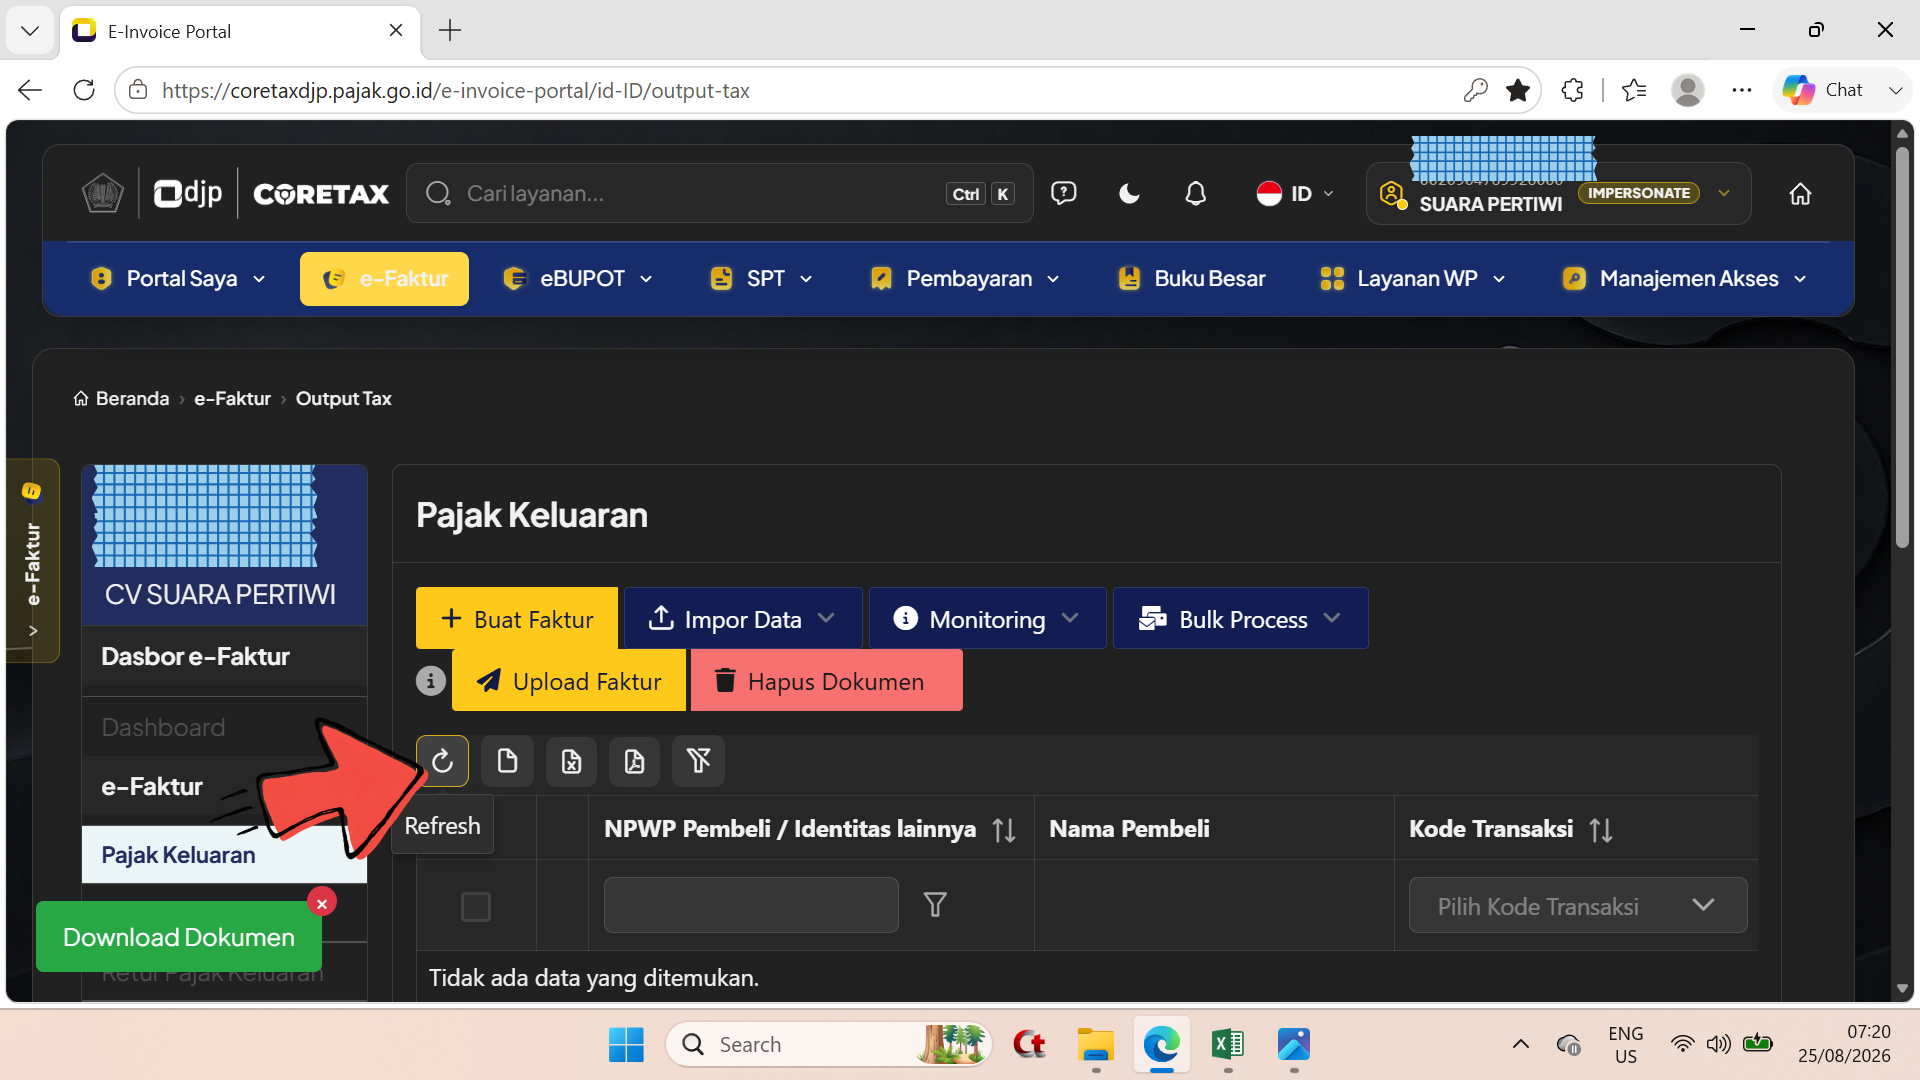Viewport: 1920px width, 1080px height.
Task: Clear all table filters icon
Action: [699, 761]
